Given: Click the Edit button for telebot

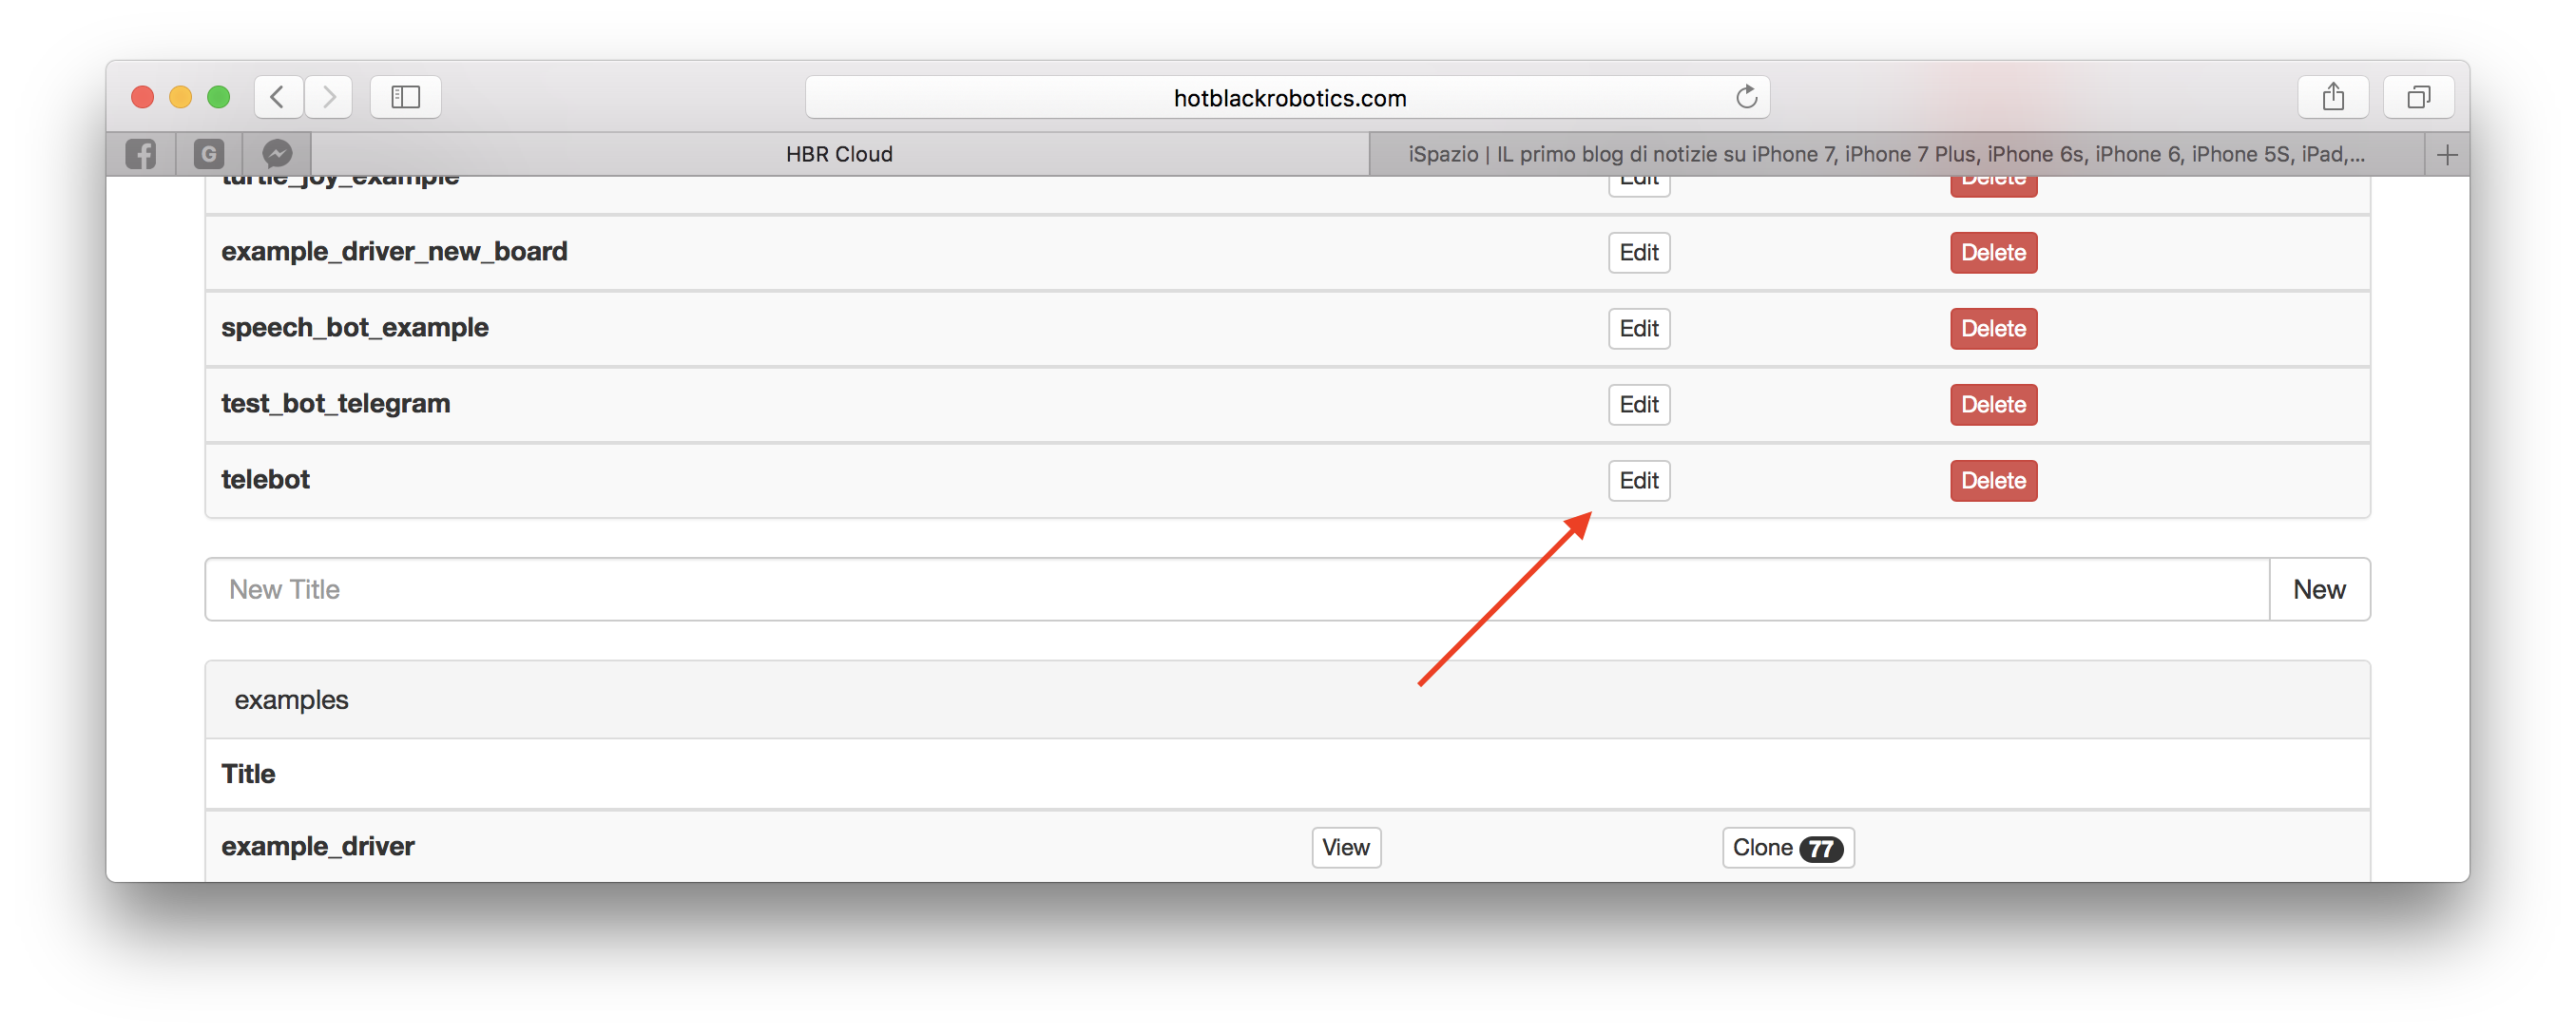Looking at the screenshot, I should [1640, 479].
